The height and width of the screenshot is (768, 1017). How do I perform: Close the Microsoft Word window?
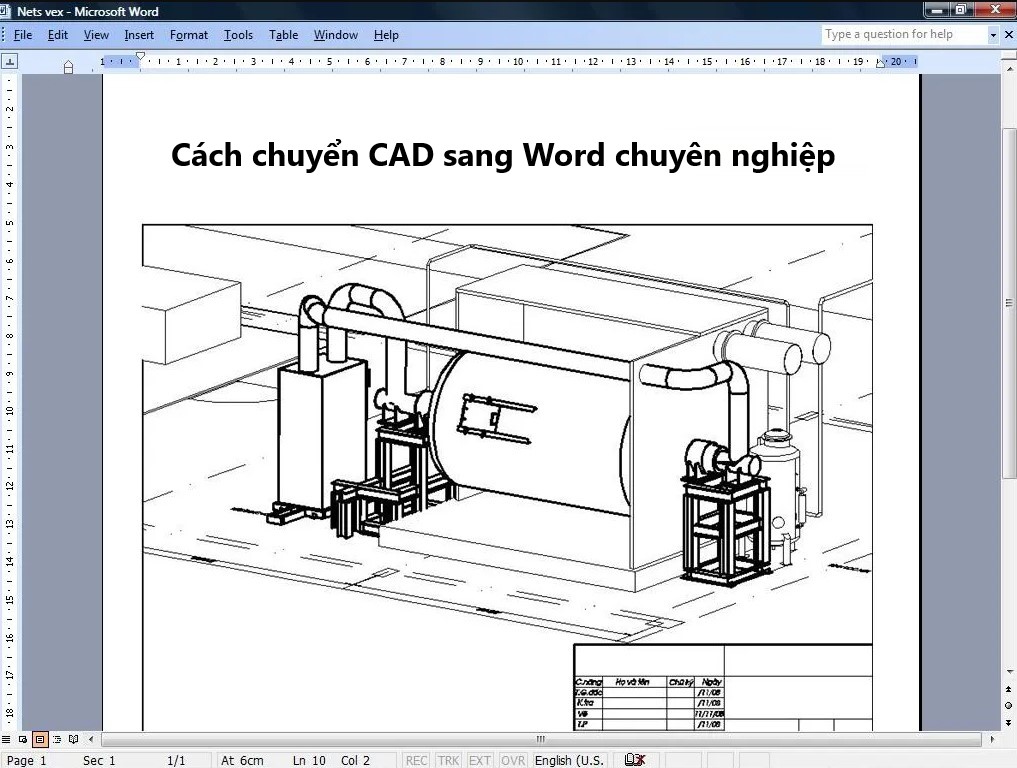point(995,10)
